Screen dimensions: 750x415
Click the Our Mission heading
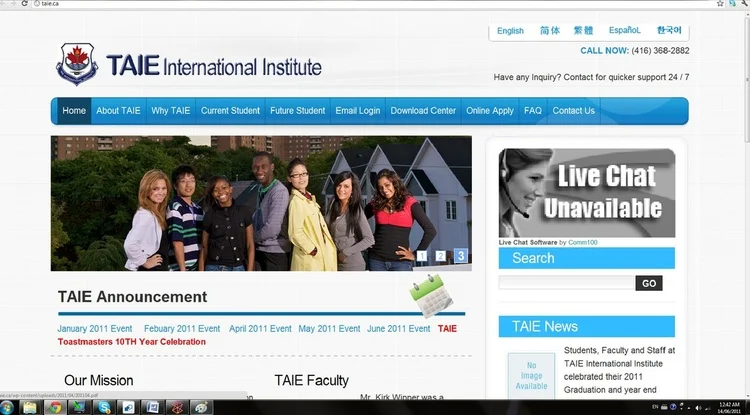[x=99, y=381]
